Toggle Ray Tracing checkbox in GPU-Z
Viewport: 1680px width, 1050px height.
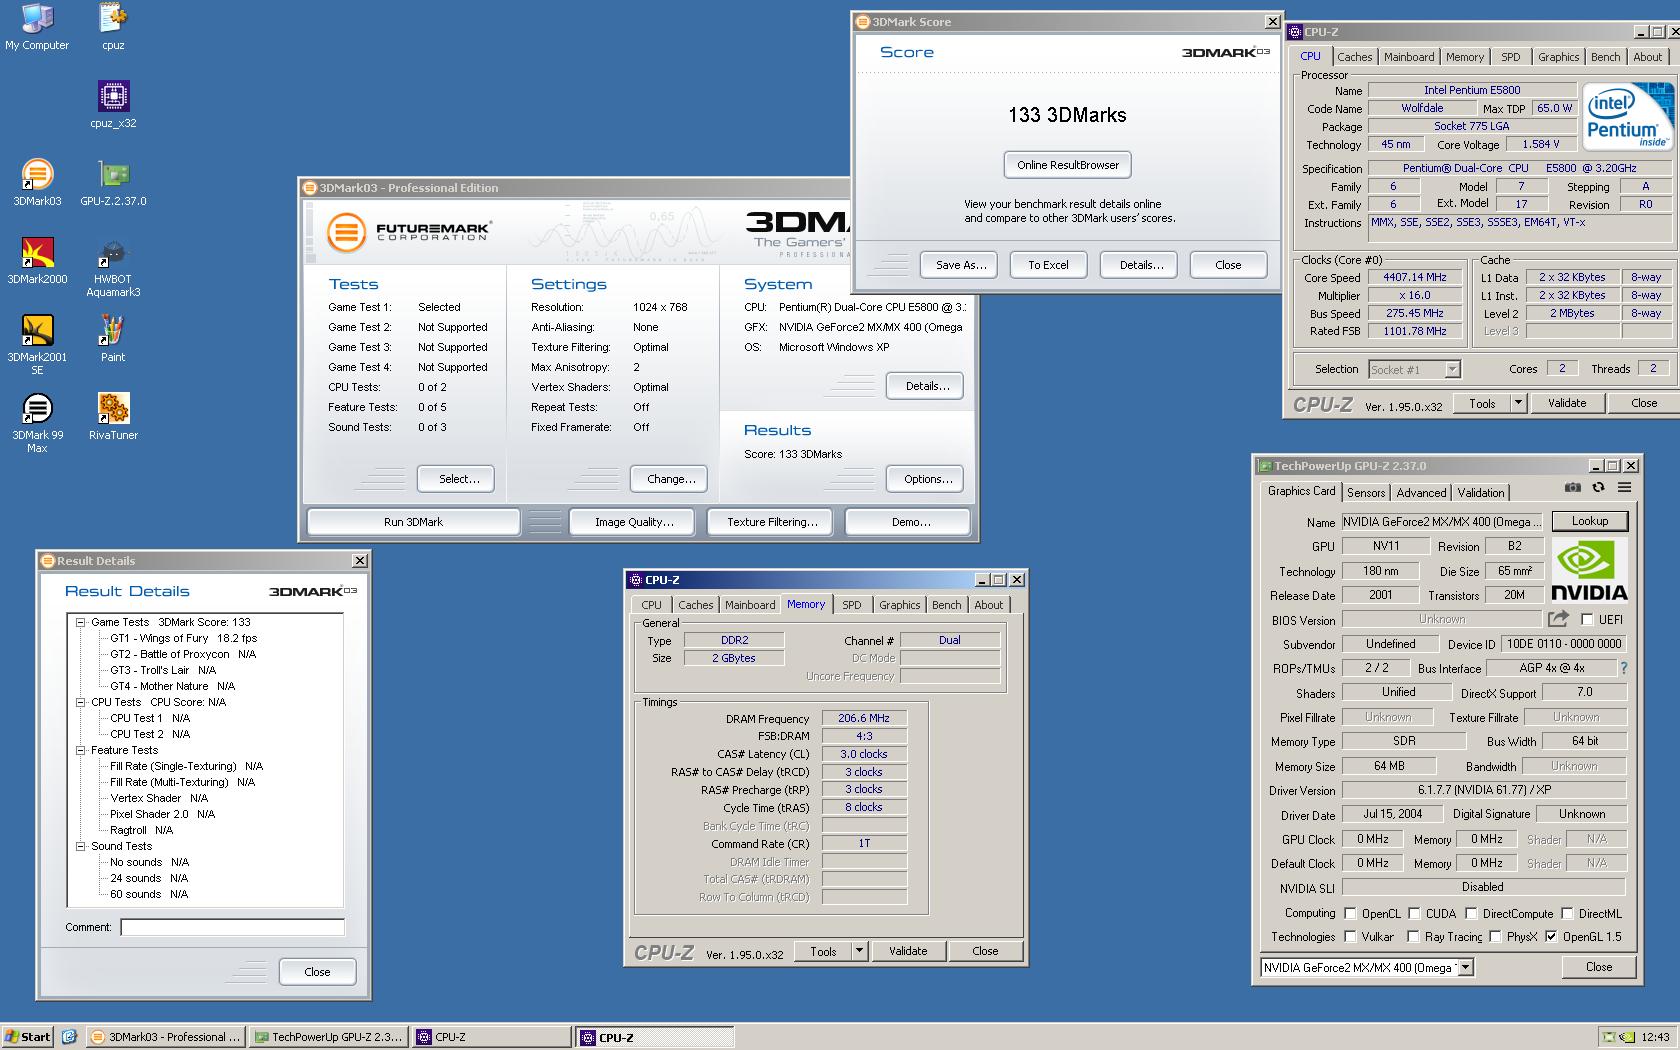pos(1412,936)
